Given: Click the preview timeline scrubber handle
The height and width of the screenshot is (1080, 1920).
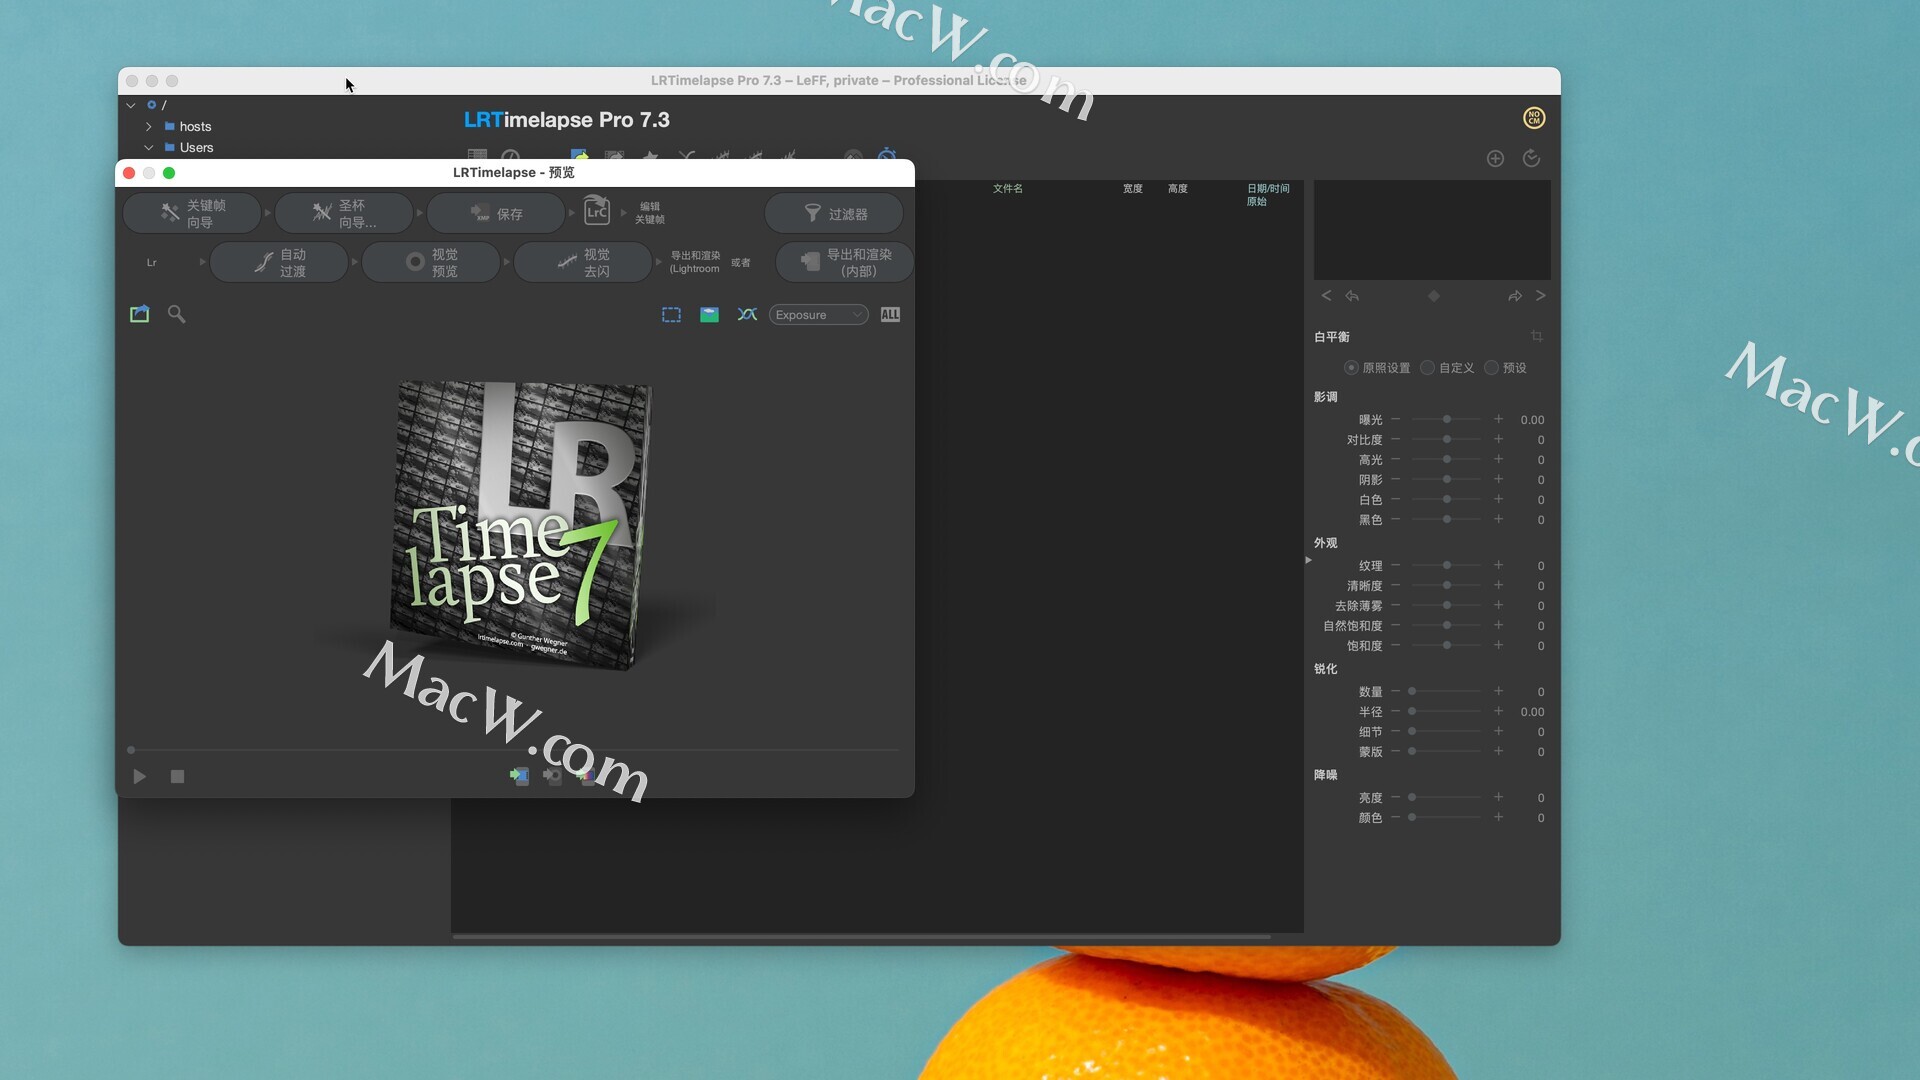Looking at the screenshot, I should click(131, 750).
